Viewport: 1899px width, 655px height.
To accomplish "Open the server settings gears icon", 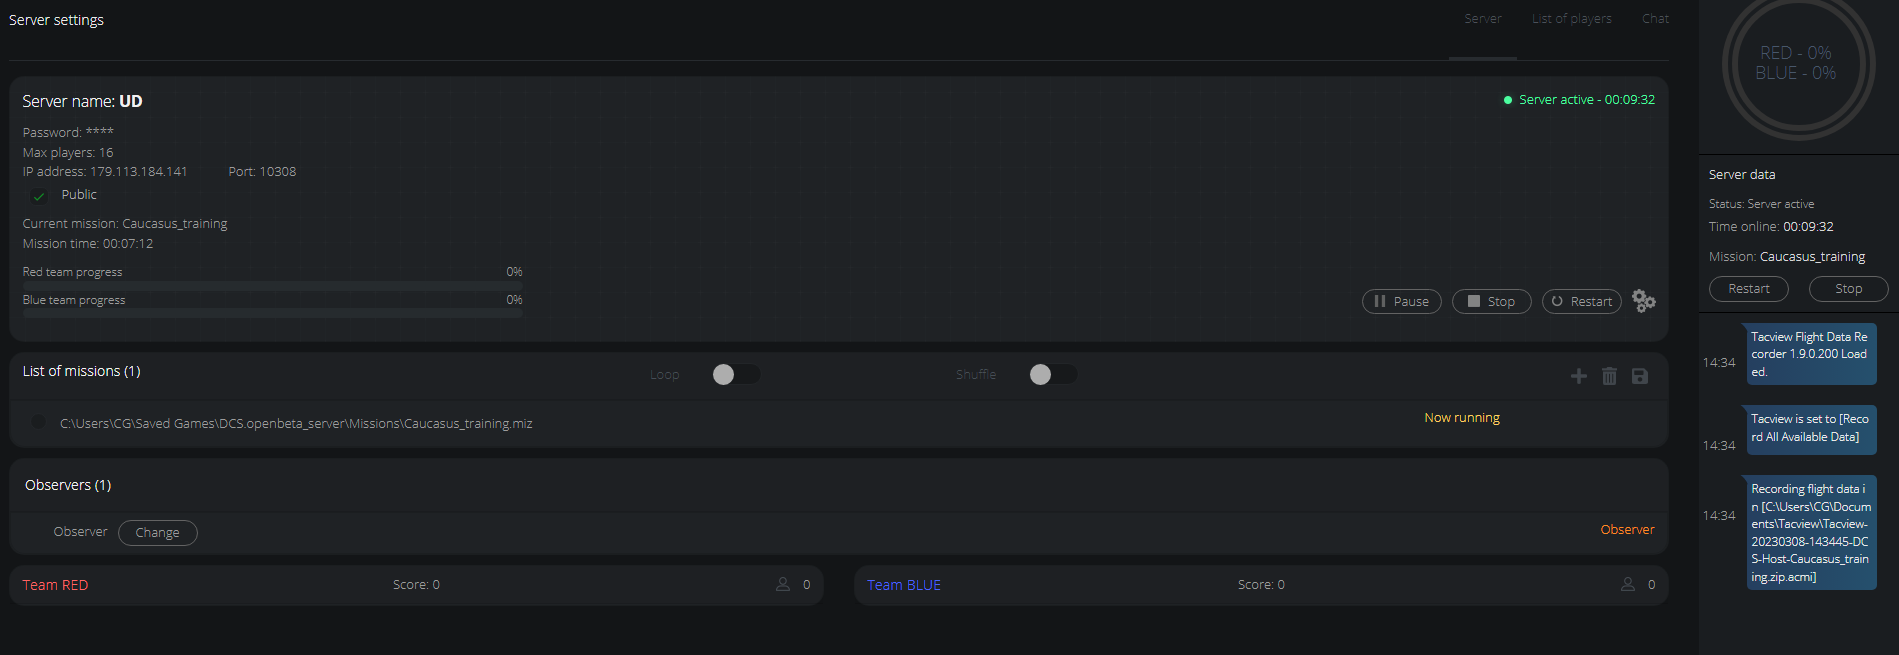I will click(1644, 301).
